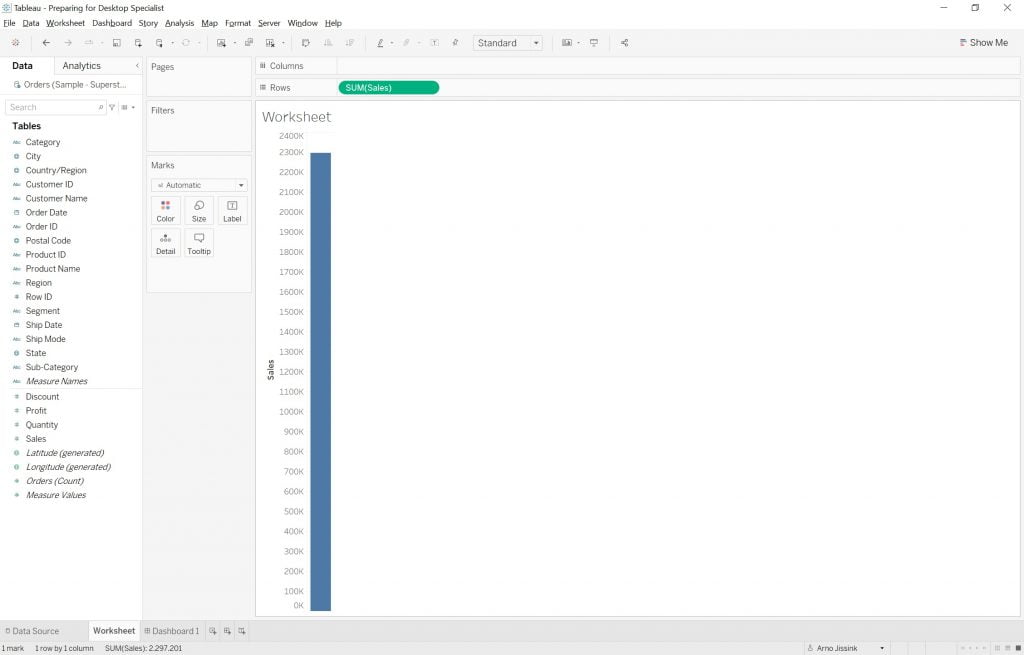The width and height of the screenshot is (1024, 655).
Task: Click the share workbook toolbar icon
Action: 624,43
